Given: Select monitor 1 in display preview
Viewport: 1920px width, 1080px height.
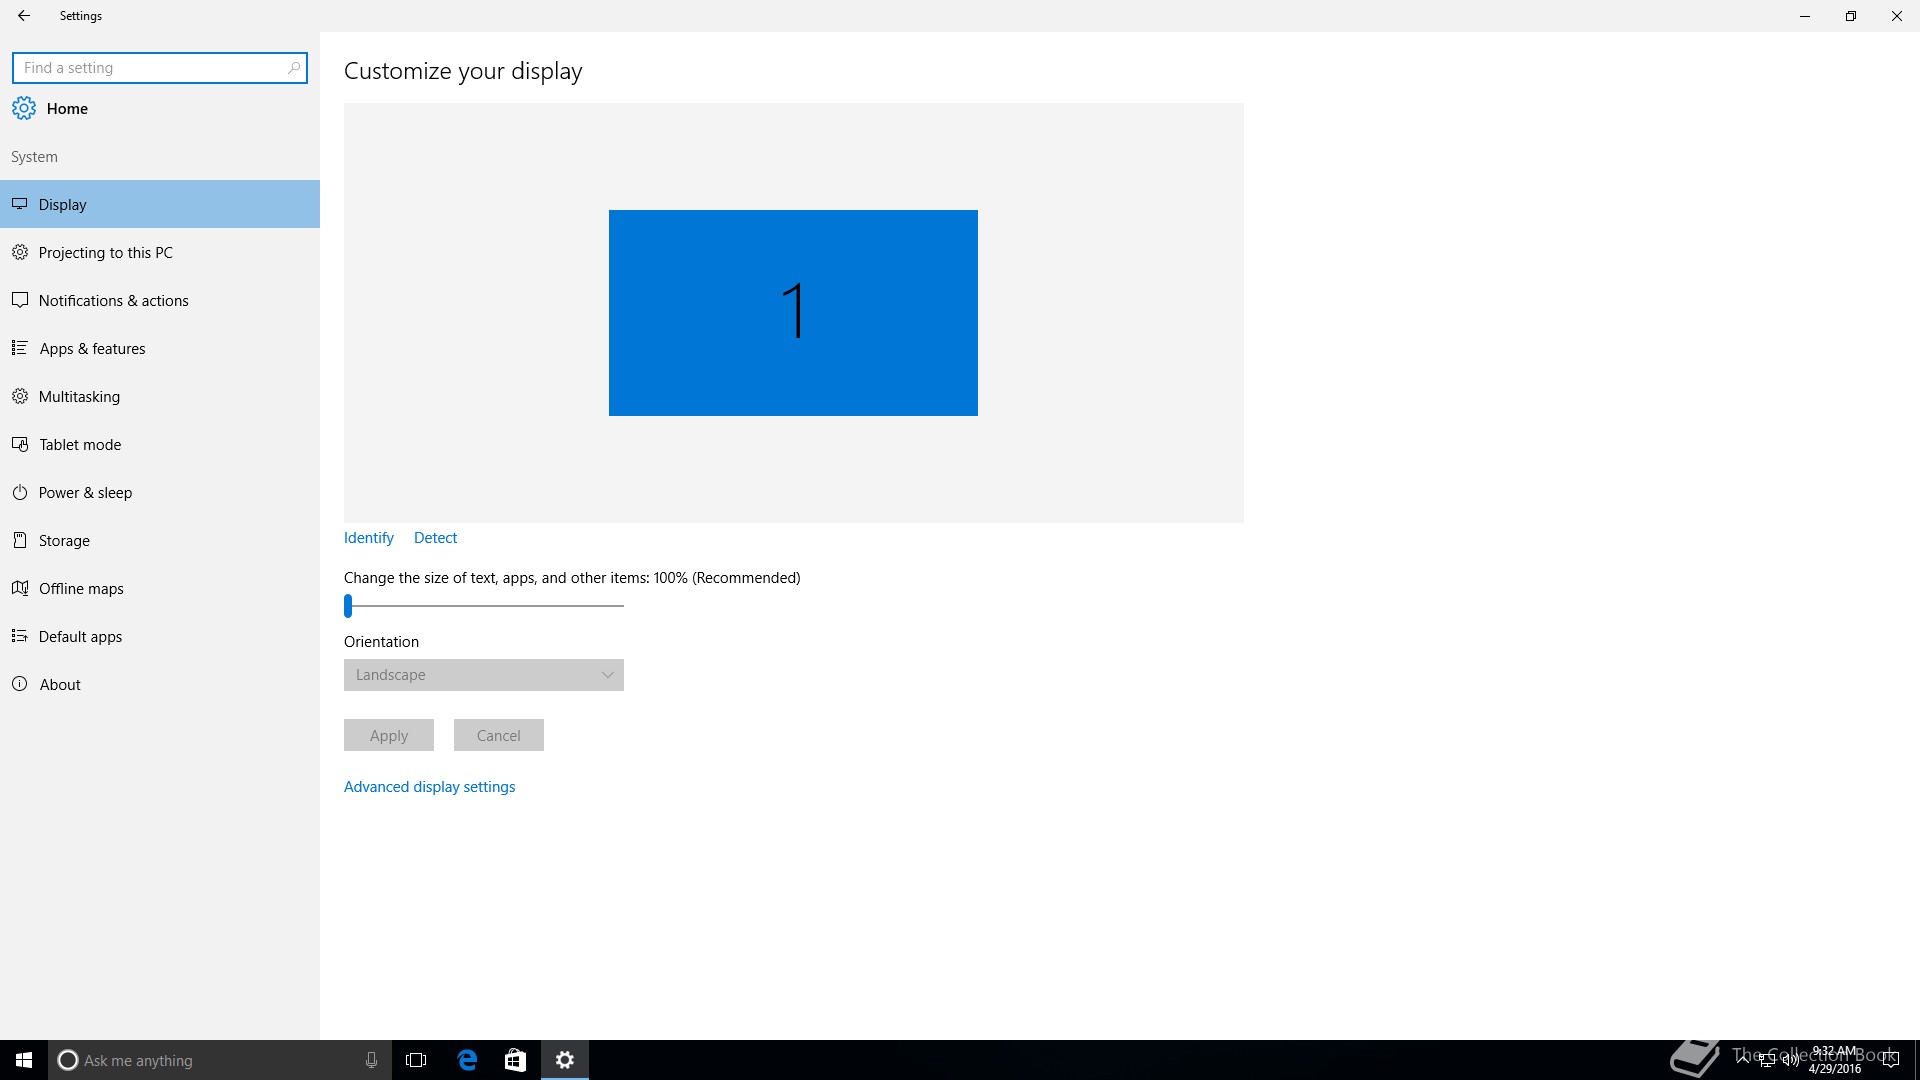Looking at the screenshot, I should tap(793, 313).
